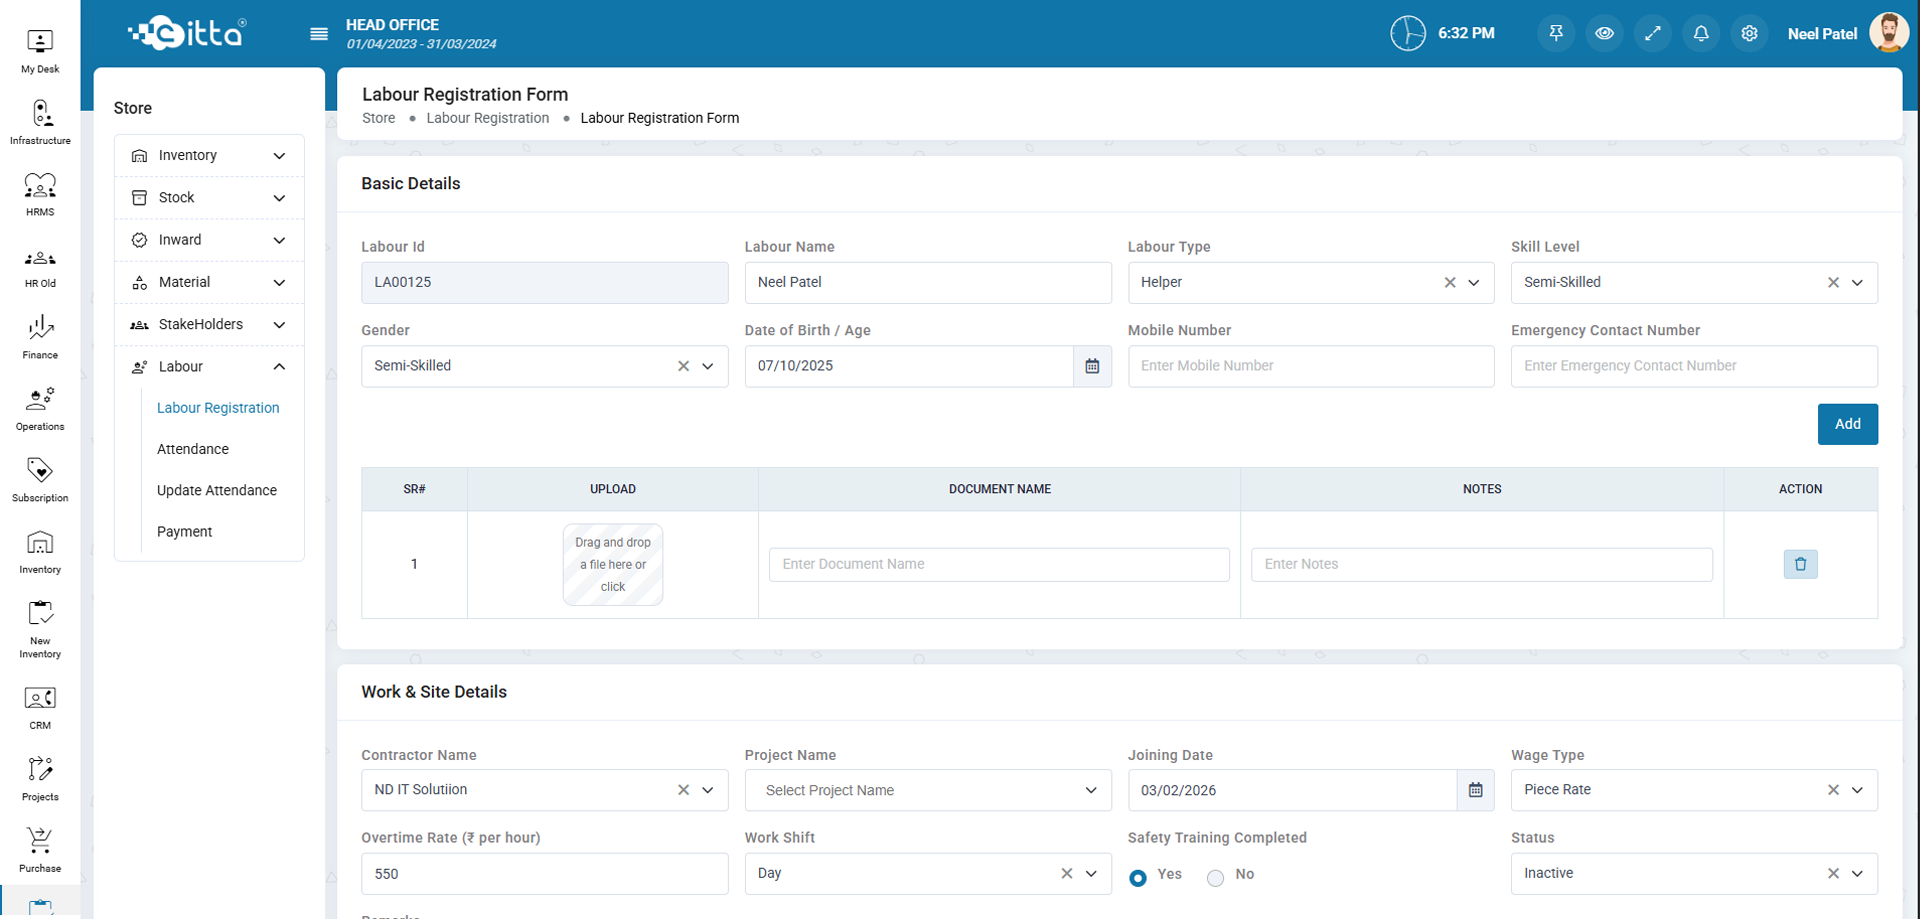Open the Finance module icon
Image resolution: width=1920 pixels, height=919 pixels.
[40, 337]
